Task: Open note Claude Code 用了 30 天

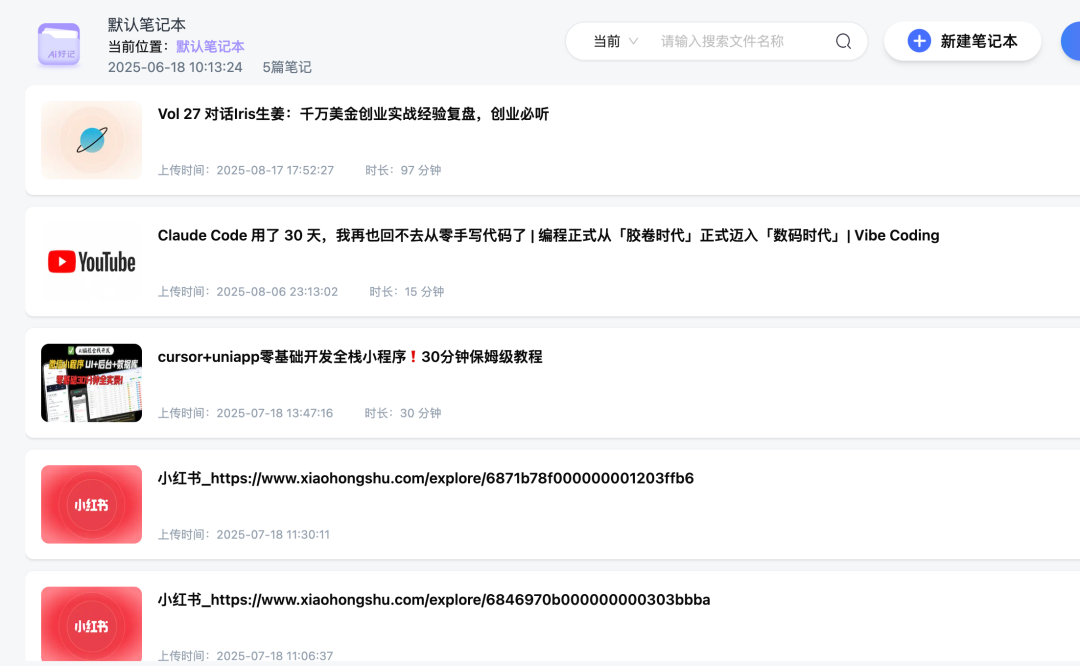Action: point(548,236)
